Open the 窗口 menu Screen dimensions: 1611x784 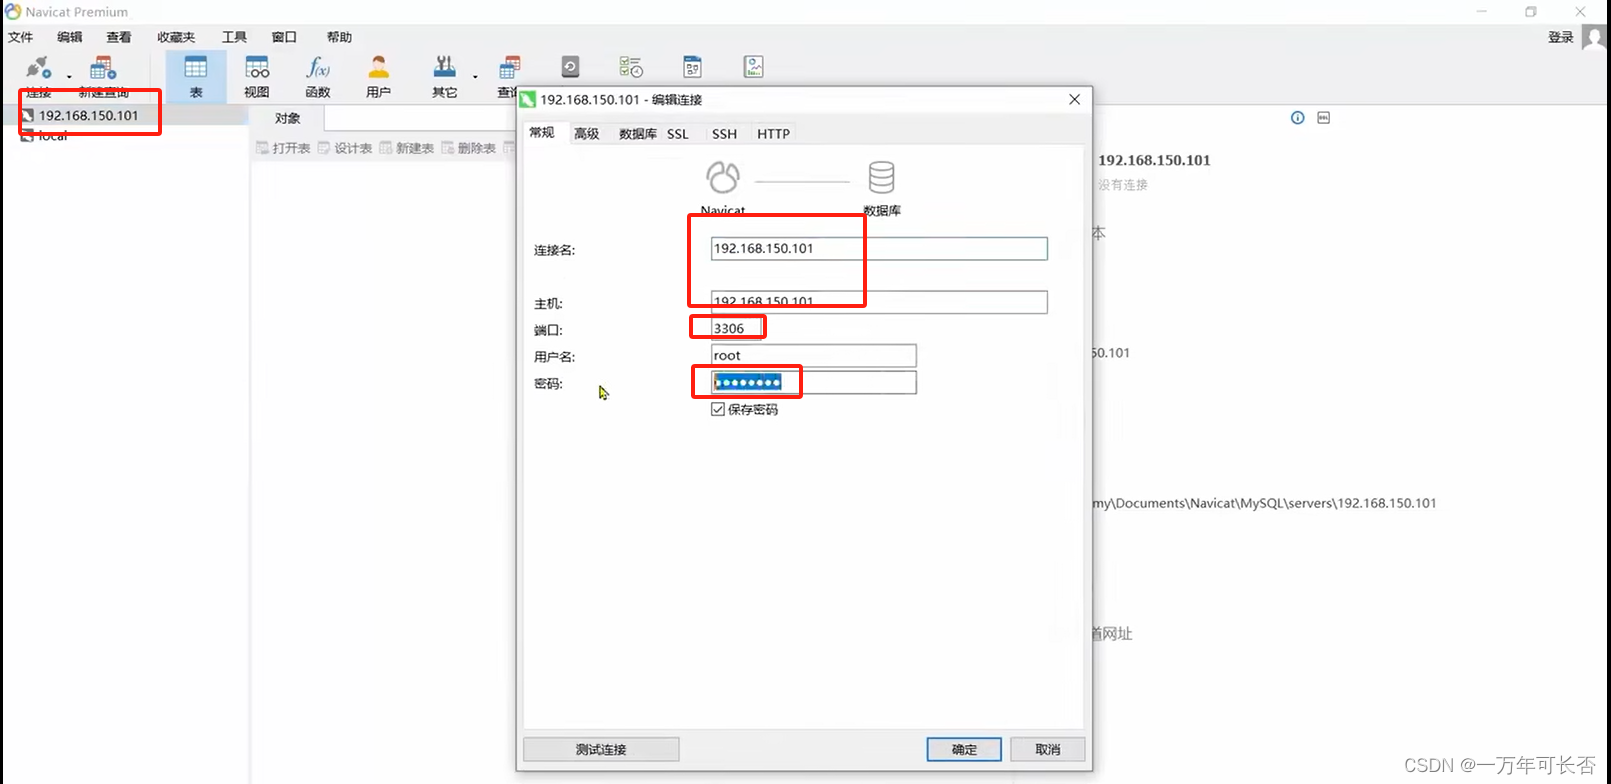click(284, 37)
